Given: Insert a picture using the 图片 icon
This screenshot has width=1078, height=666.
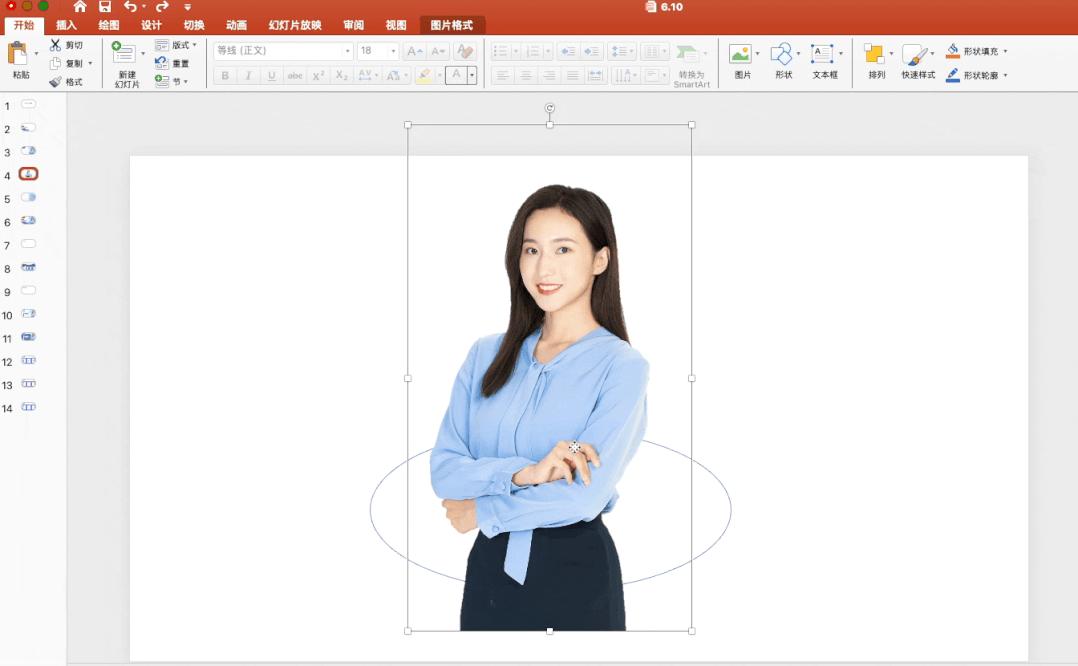Looking at the screenshot, I should 741,55.
